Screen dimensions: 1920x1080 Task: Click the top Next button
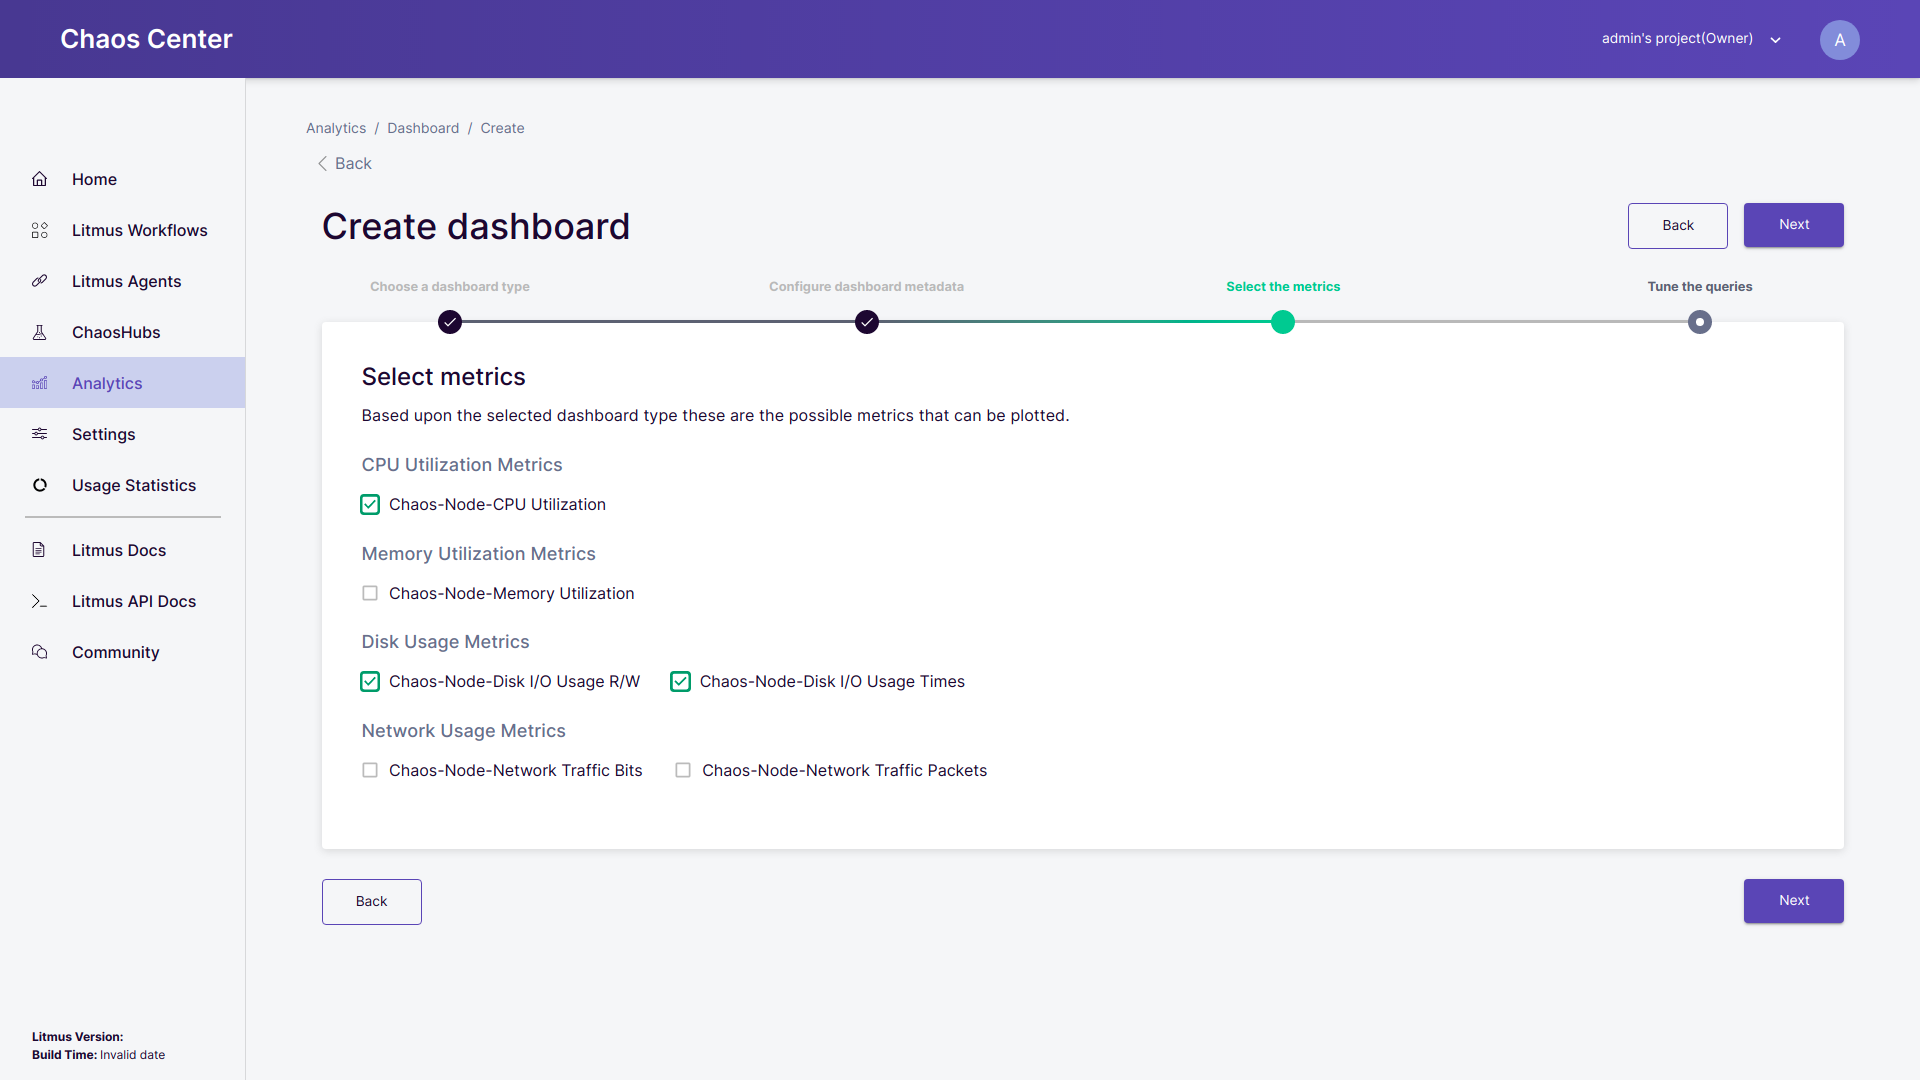pos(1793,225)
